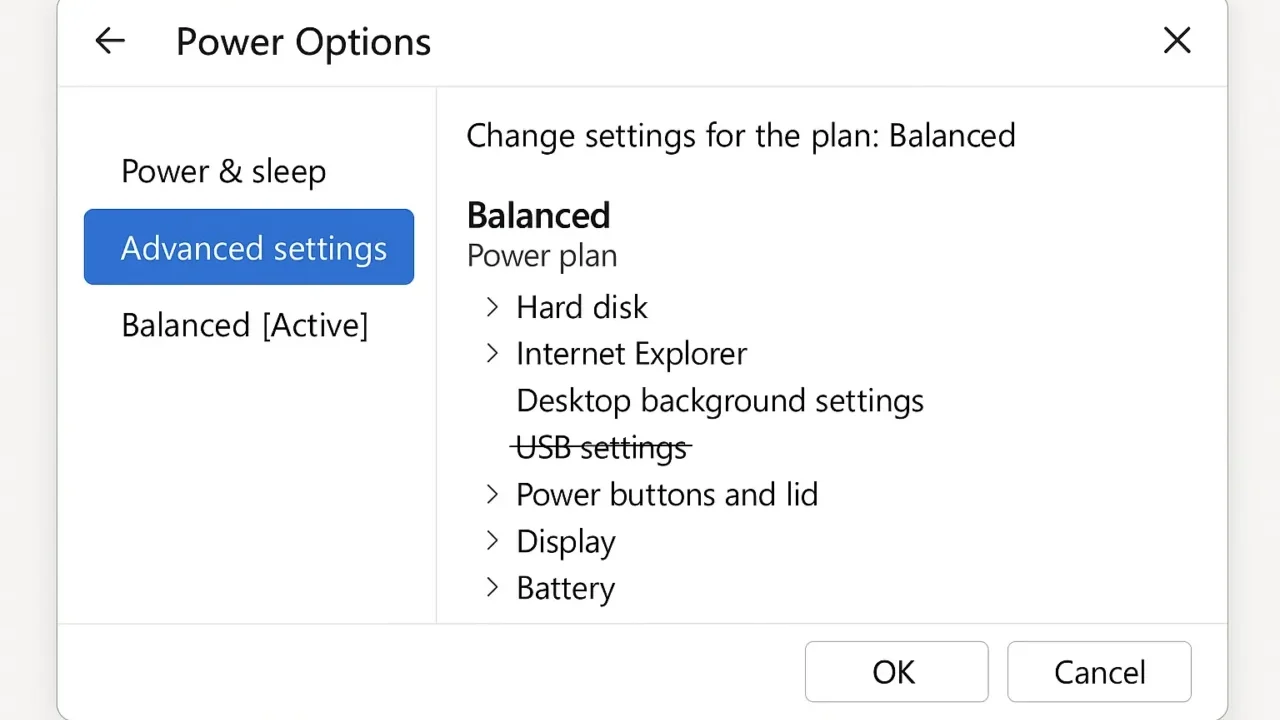Expand the Display chevron

(491, 541)
